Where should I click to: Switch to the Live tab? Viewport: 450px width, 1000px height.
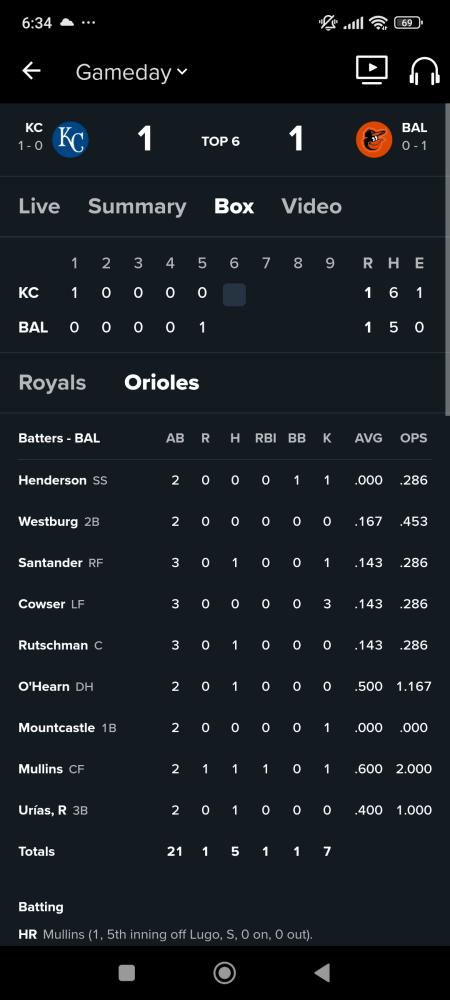(40, 206)
